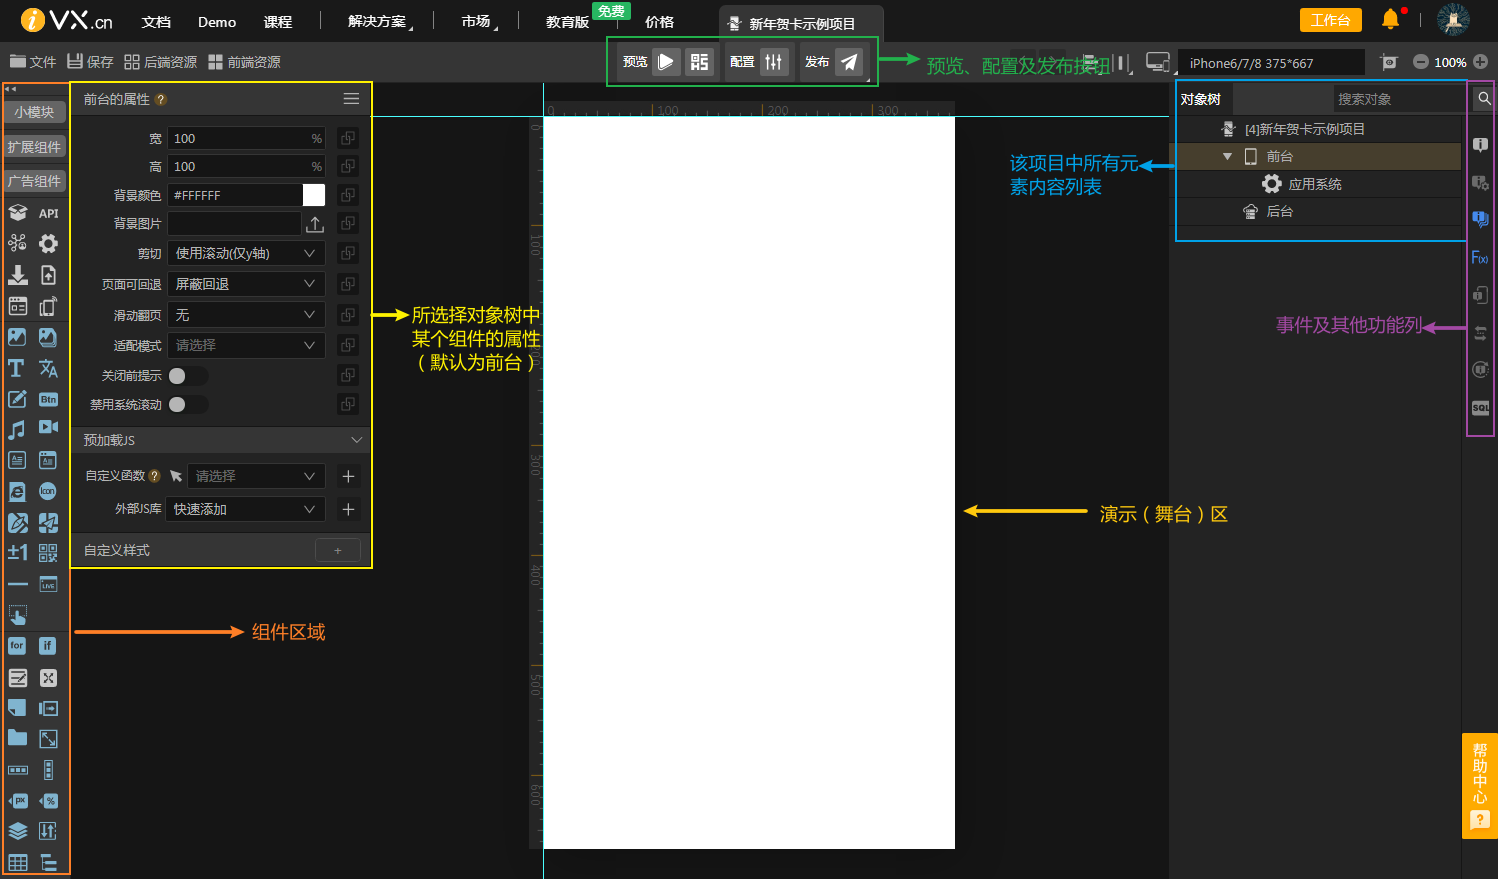Click the zoom in plus button
This screenshot has width=1498, height=879.
pyautogui.click(x=1480, y=62)
